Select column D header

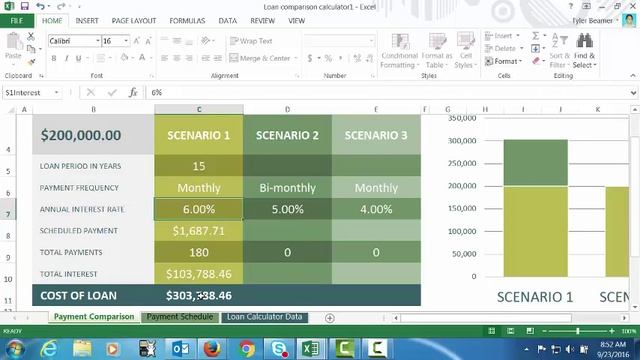tap(287, 109)
